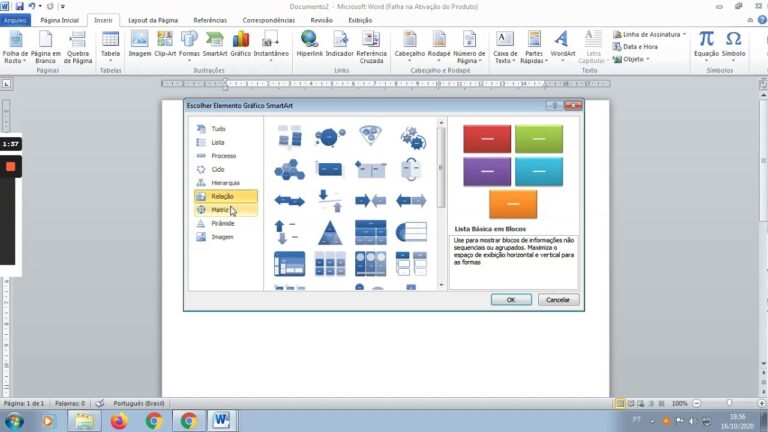768x432 pixels.
Task: Select the Tudo category in SmartArt dialog
Action: click(226, 129)
